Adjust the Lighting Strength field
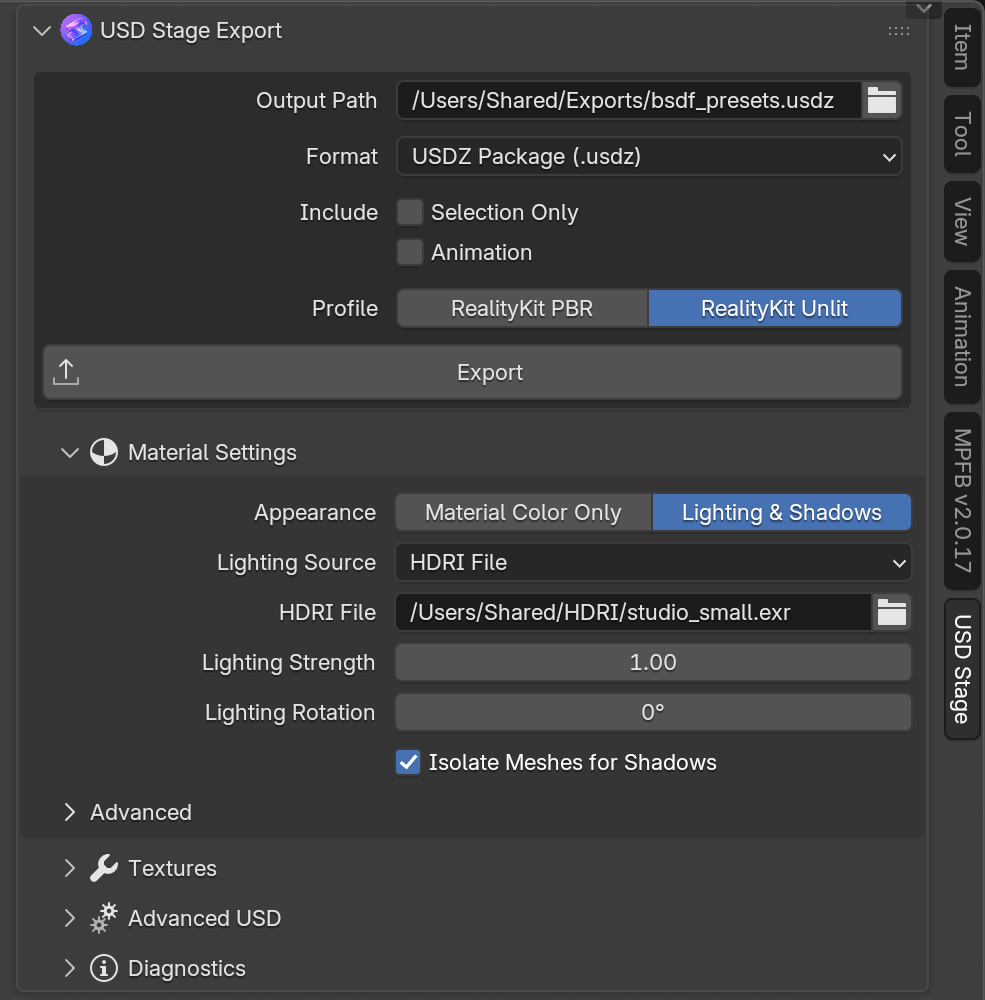This screenshot has height=1000, width=985. tap(653, 662)
